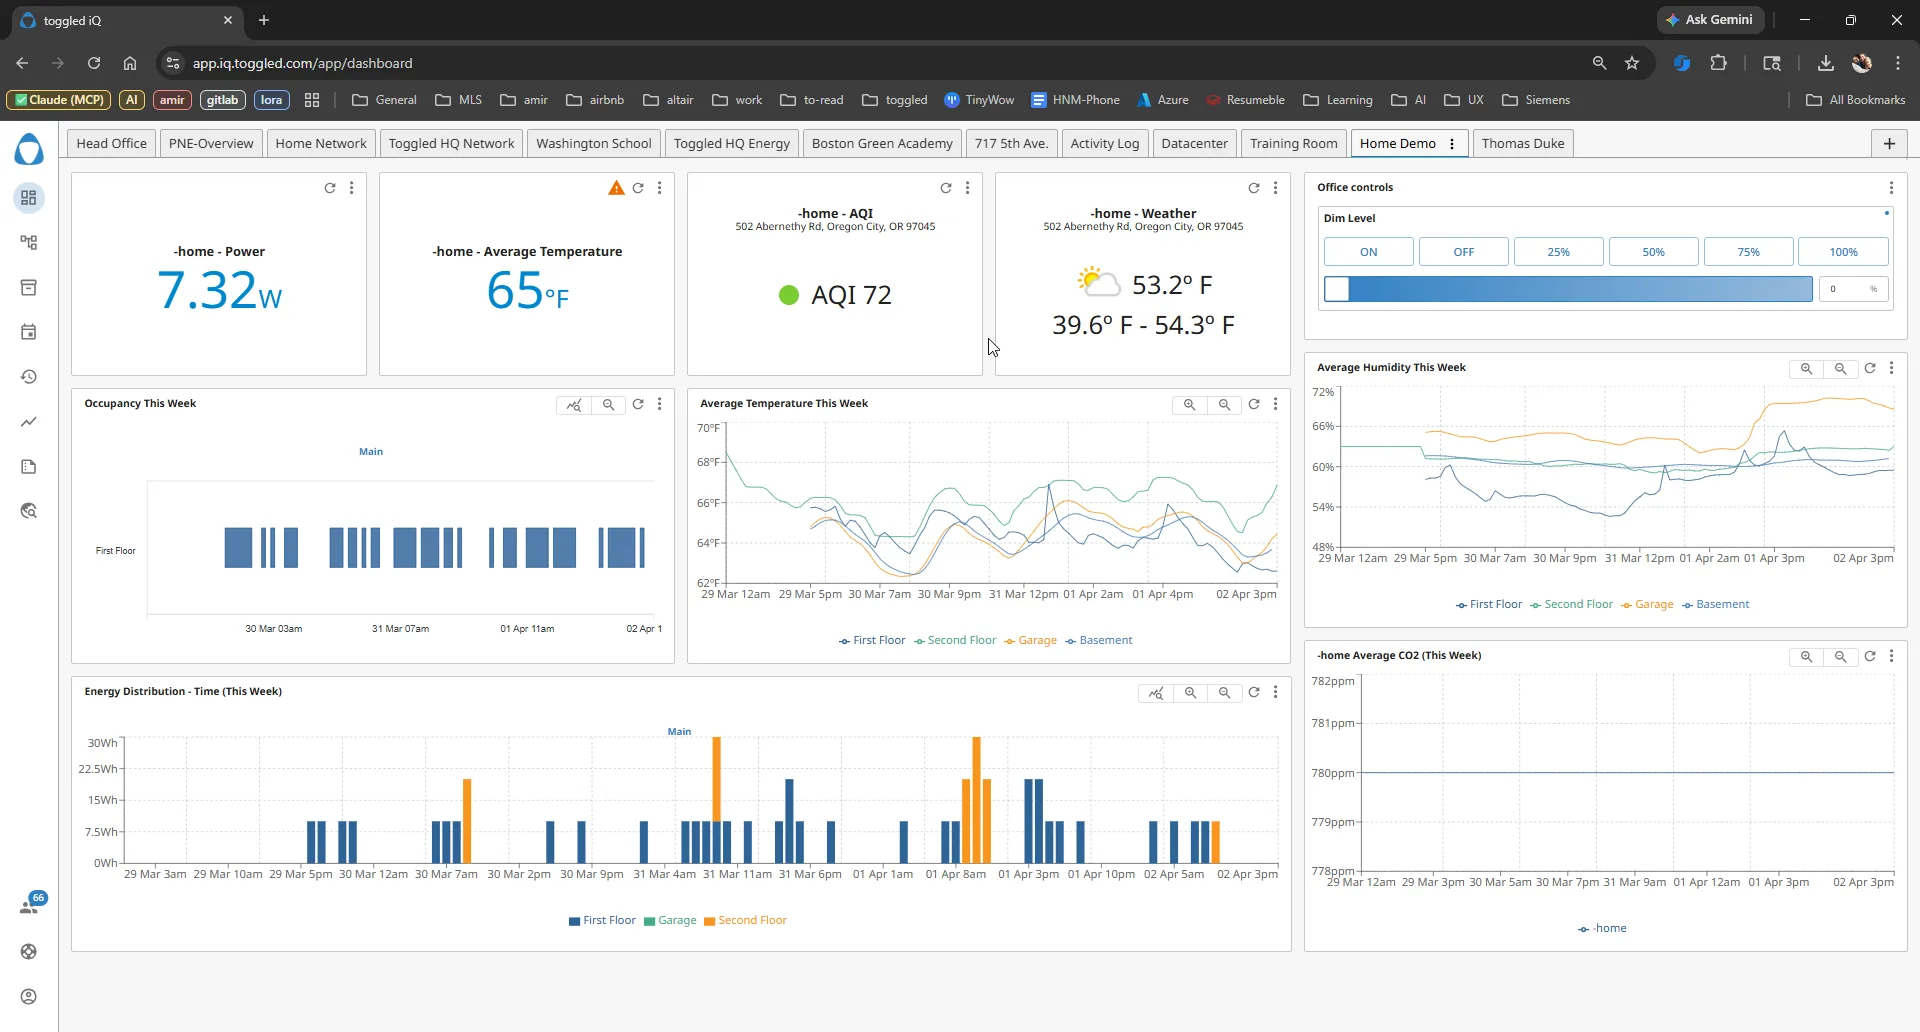The height and width of the screenshot is (1032, 1920).
Task: Toggle First Floor series in Average Temperature legend
Action: [x=872, y=641]
